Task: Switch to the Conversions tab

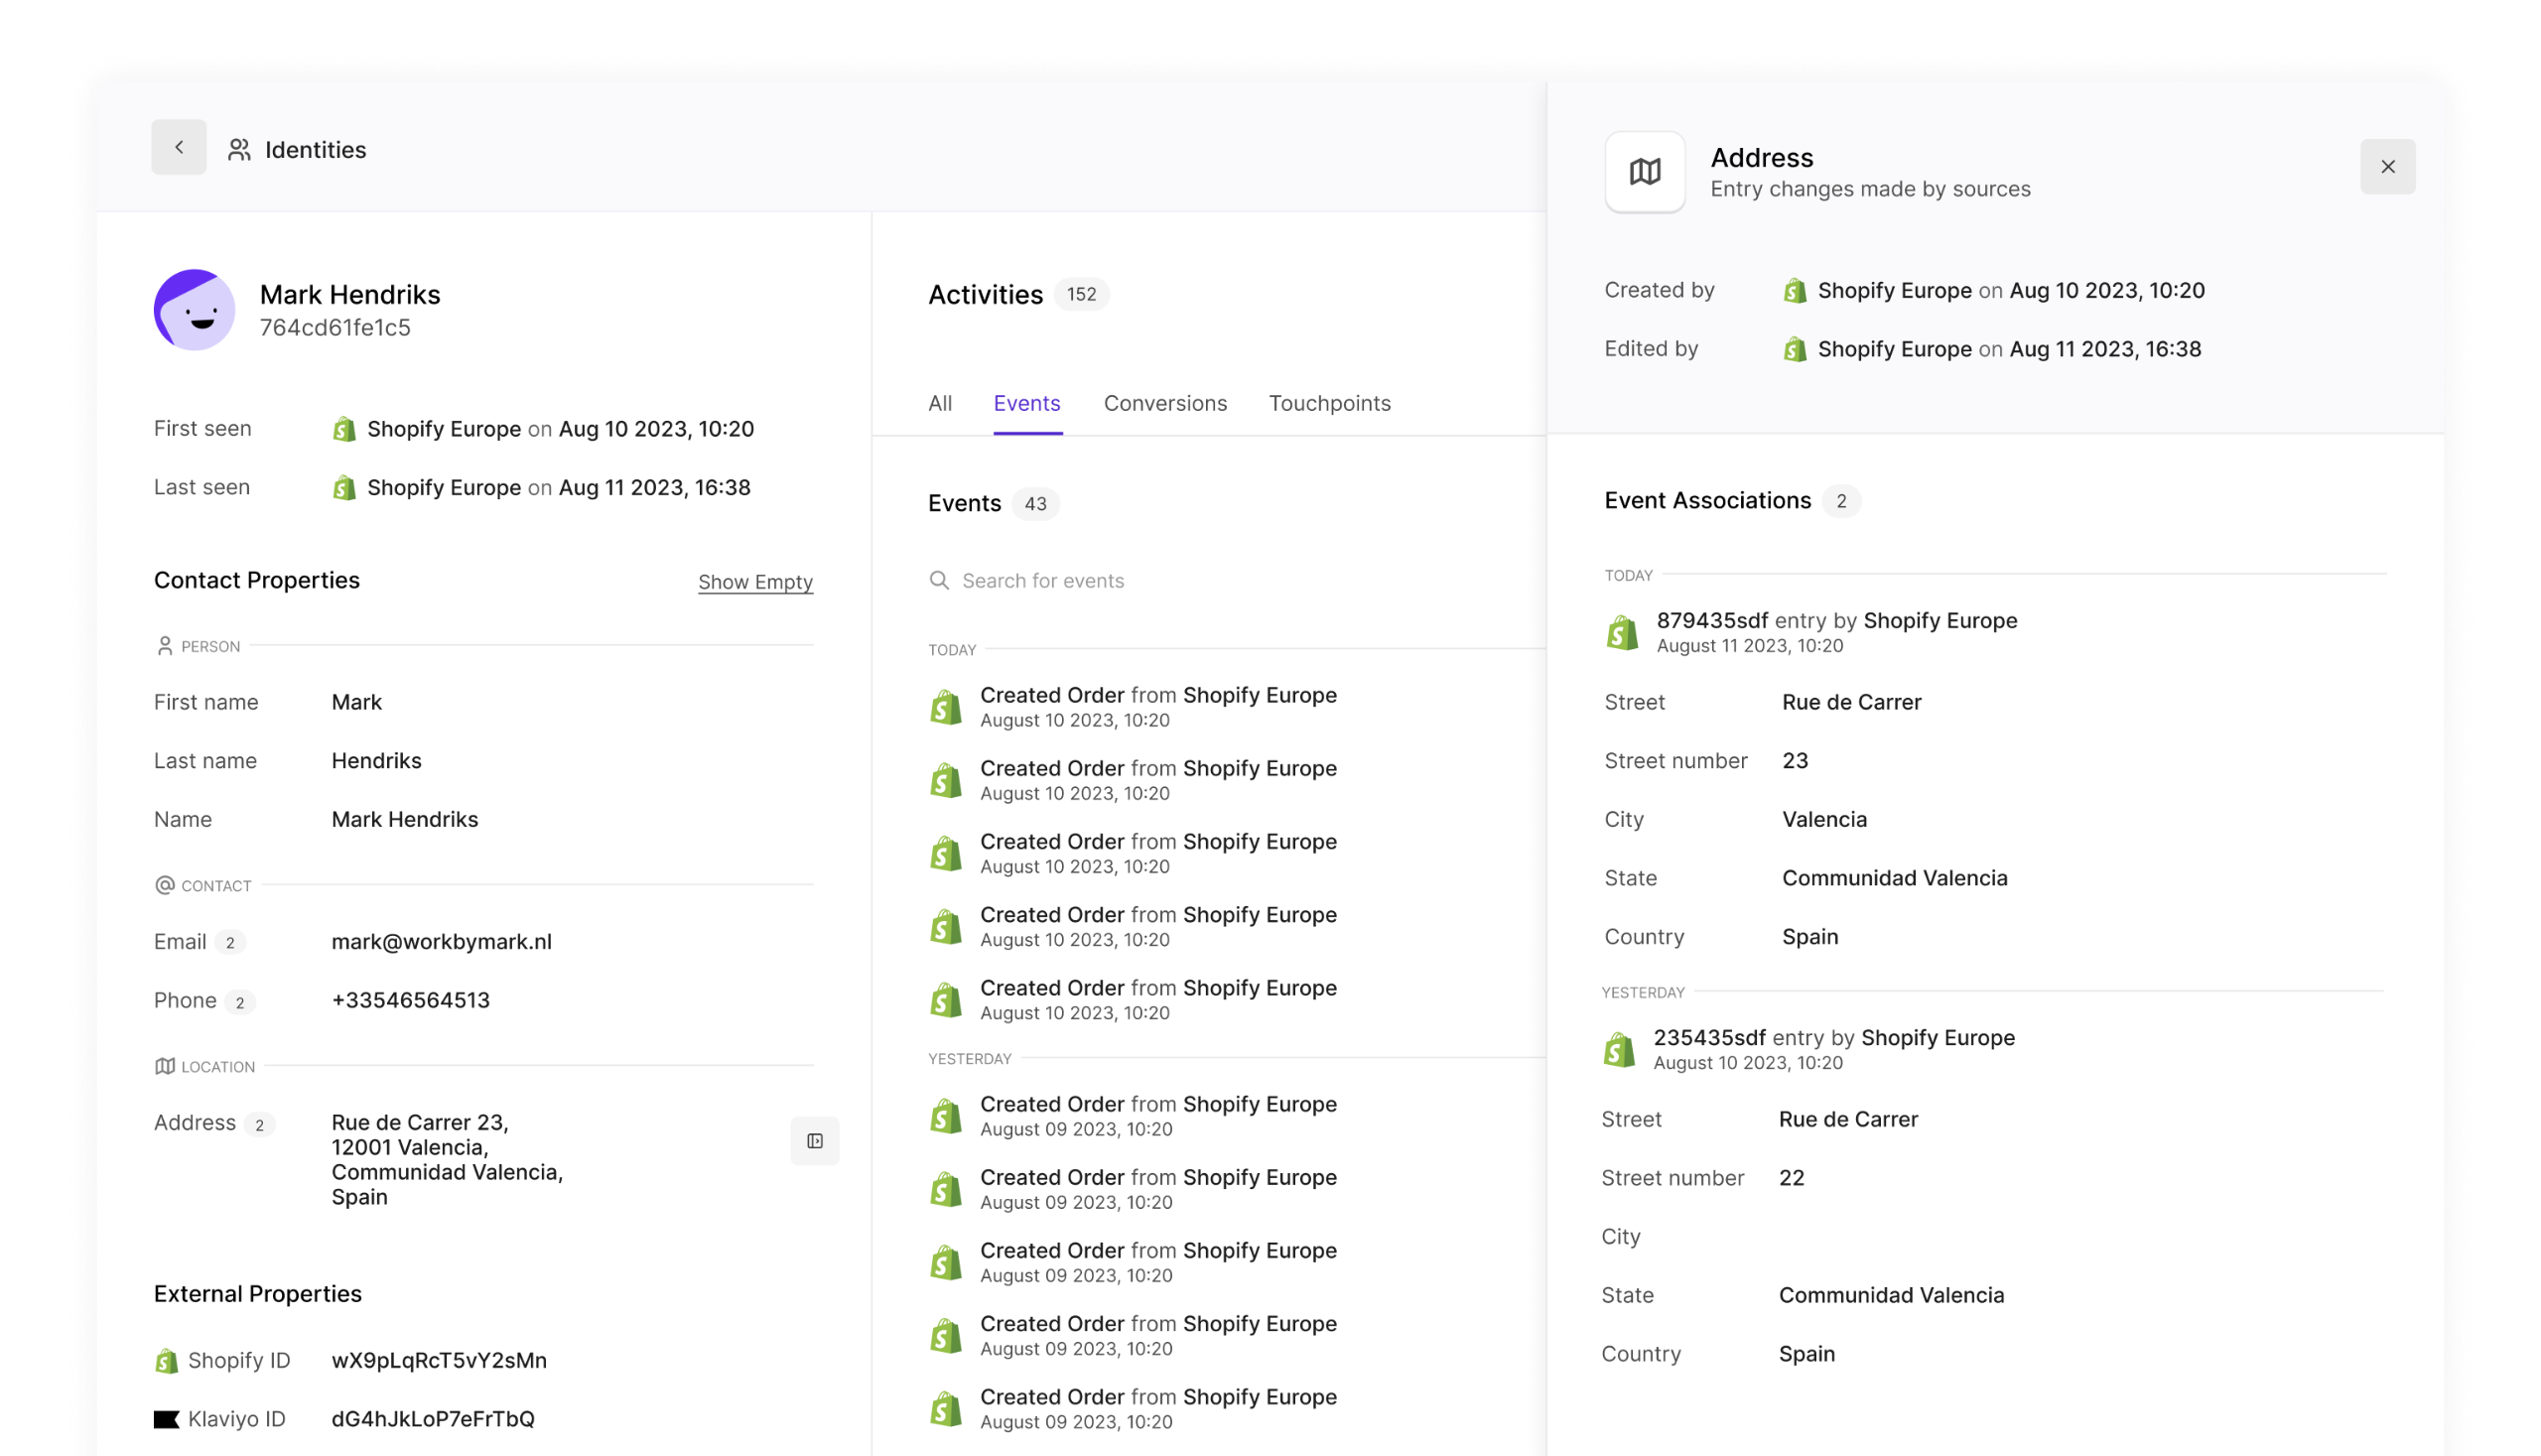Action: click(x=1165, y=403)
